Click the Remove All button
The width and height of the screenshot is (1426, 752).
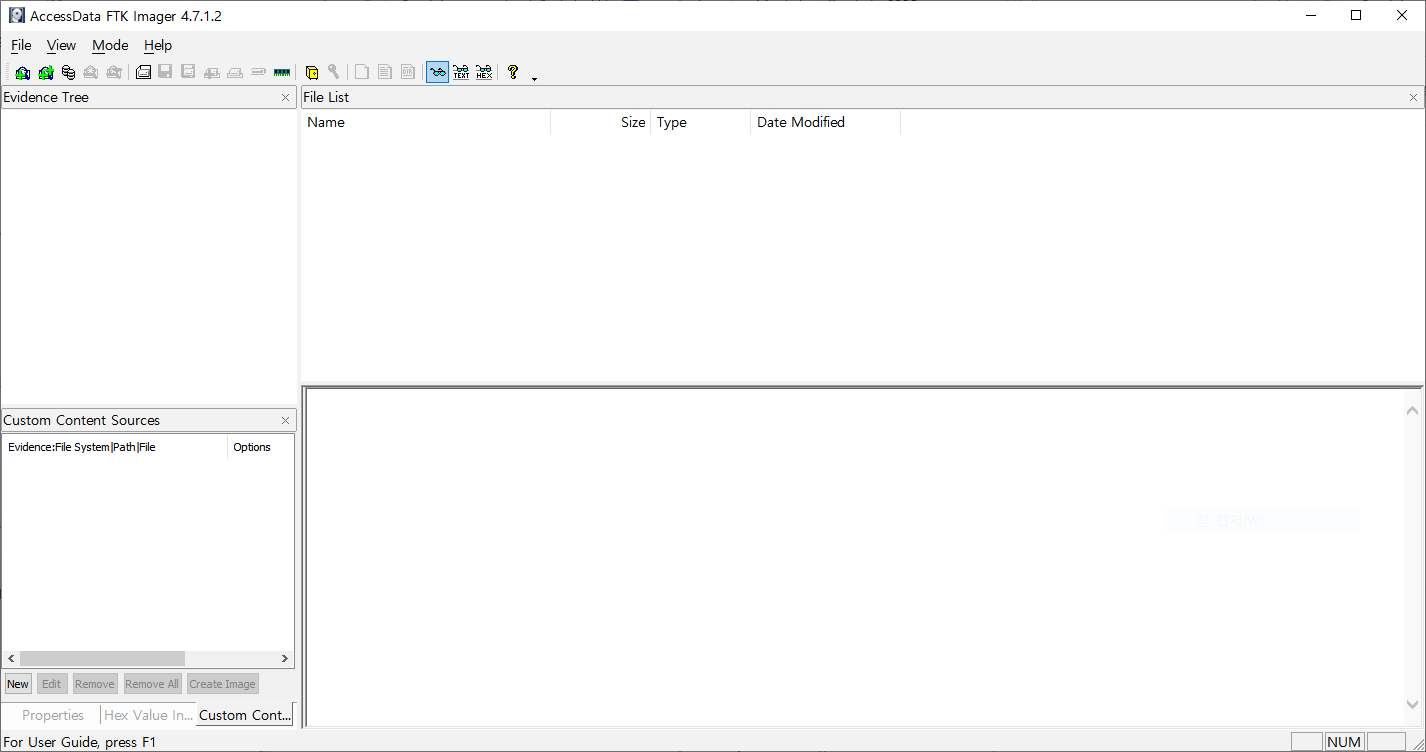152,684
